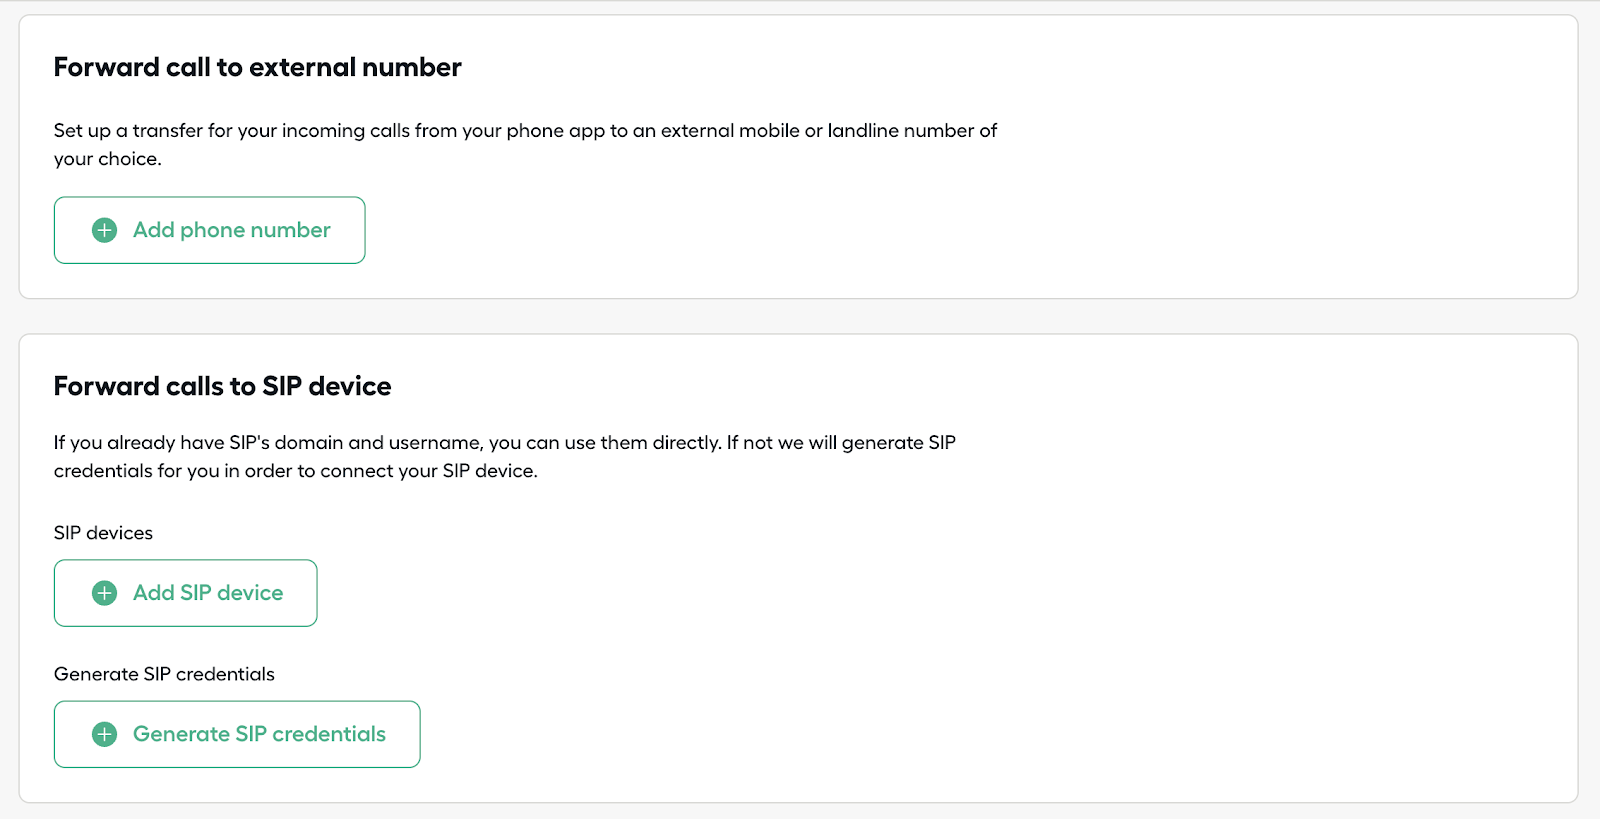
Task: Click the 'Generate SIP credentials' green button text
Action: (x=259, y=734)
